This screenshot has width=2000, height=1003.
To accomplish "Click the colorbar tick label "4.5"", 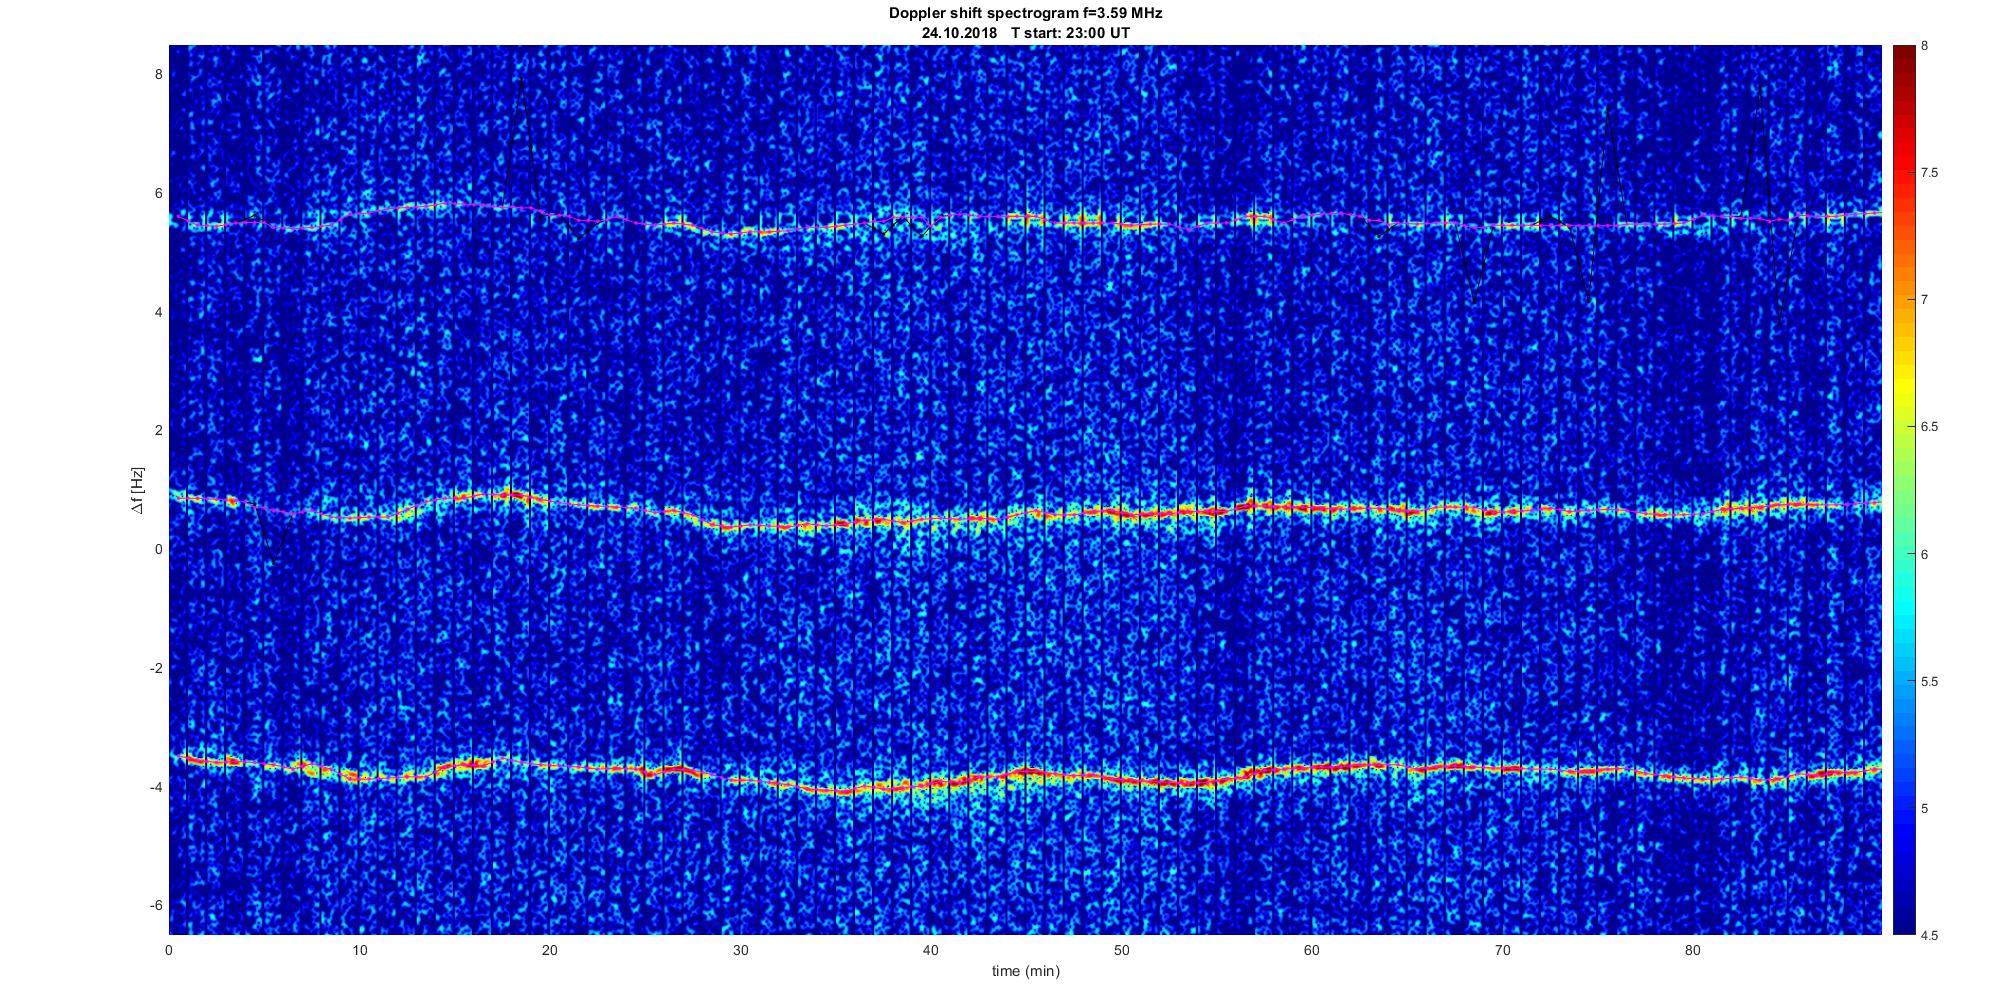I will (x=1930, y=935).
